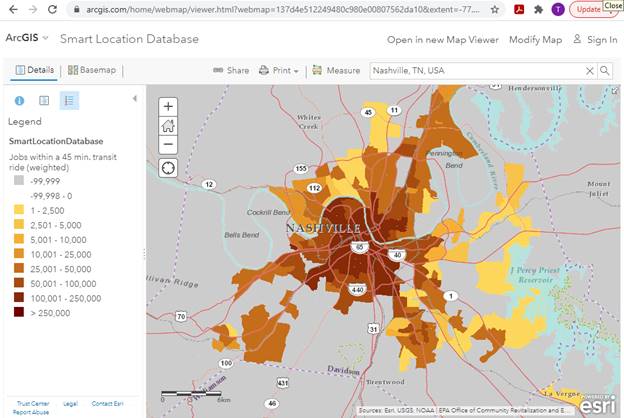Viewport: 624px width, 418px height.
Task: Bookmark page with star icon
Action: [x=495, y=9]
